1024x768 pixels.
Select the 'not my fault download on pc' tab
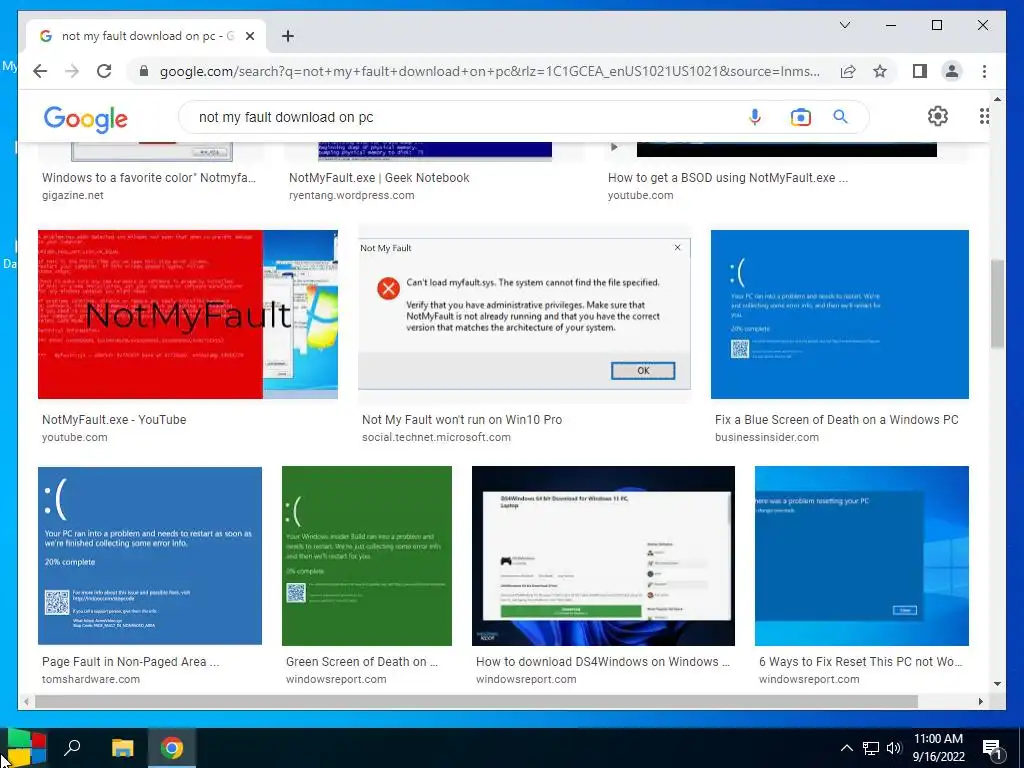pos(146,36)
